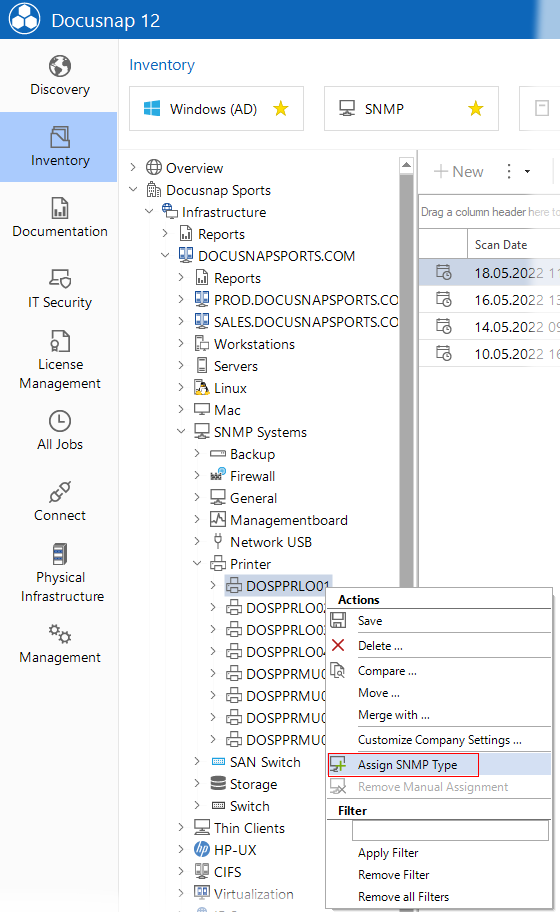The width and height of the screenshot is (560, 912).
Task: Open Physical Infrastructure
Action: point(60,573)
